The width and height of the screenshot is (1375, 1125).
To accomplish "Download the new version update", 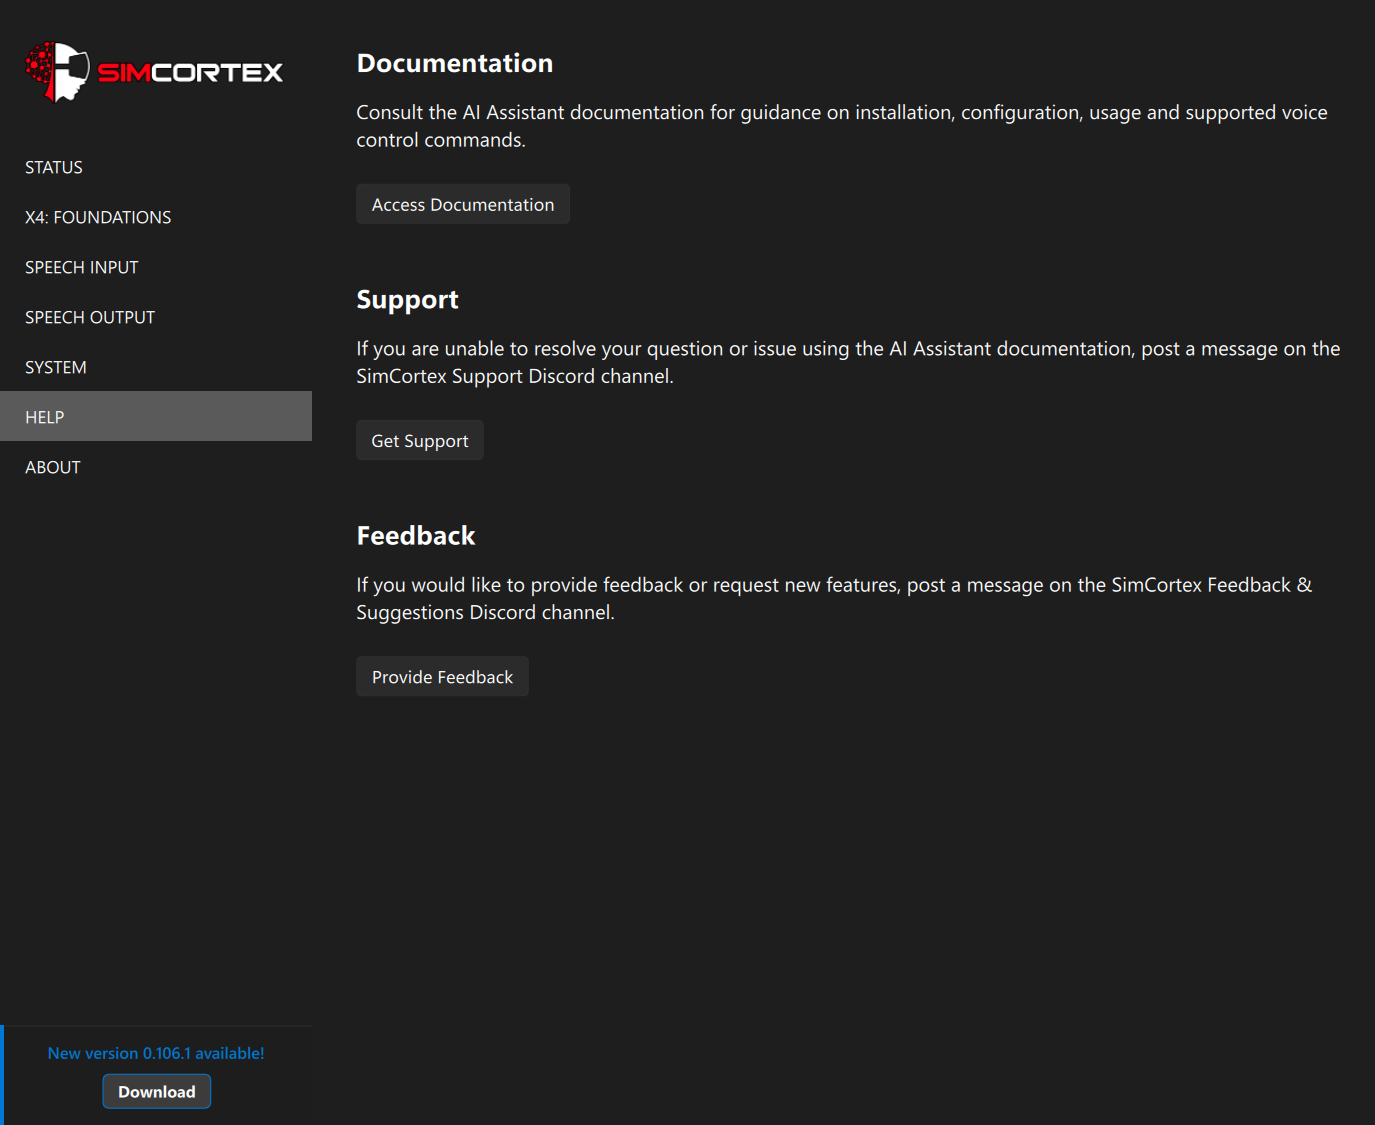I will tap(157, 1091).
